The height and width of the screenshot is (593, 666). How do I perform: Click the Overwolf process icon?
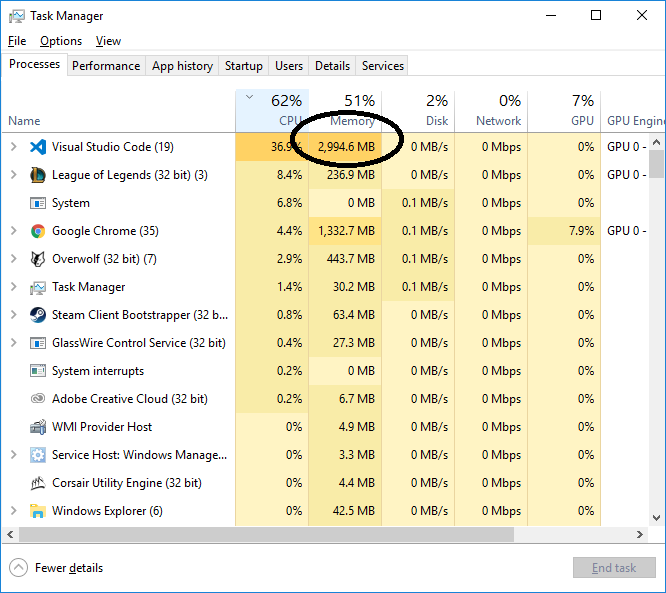pos(38,259)
